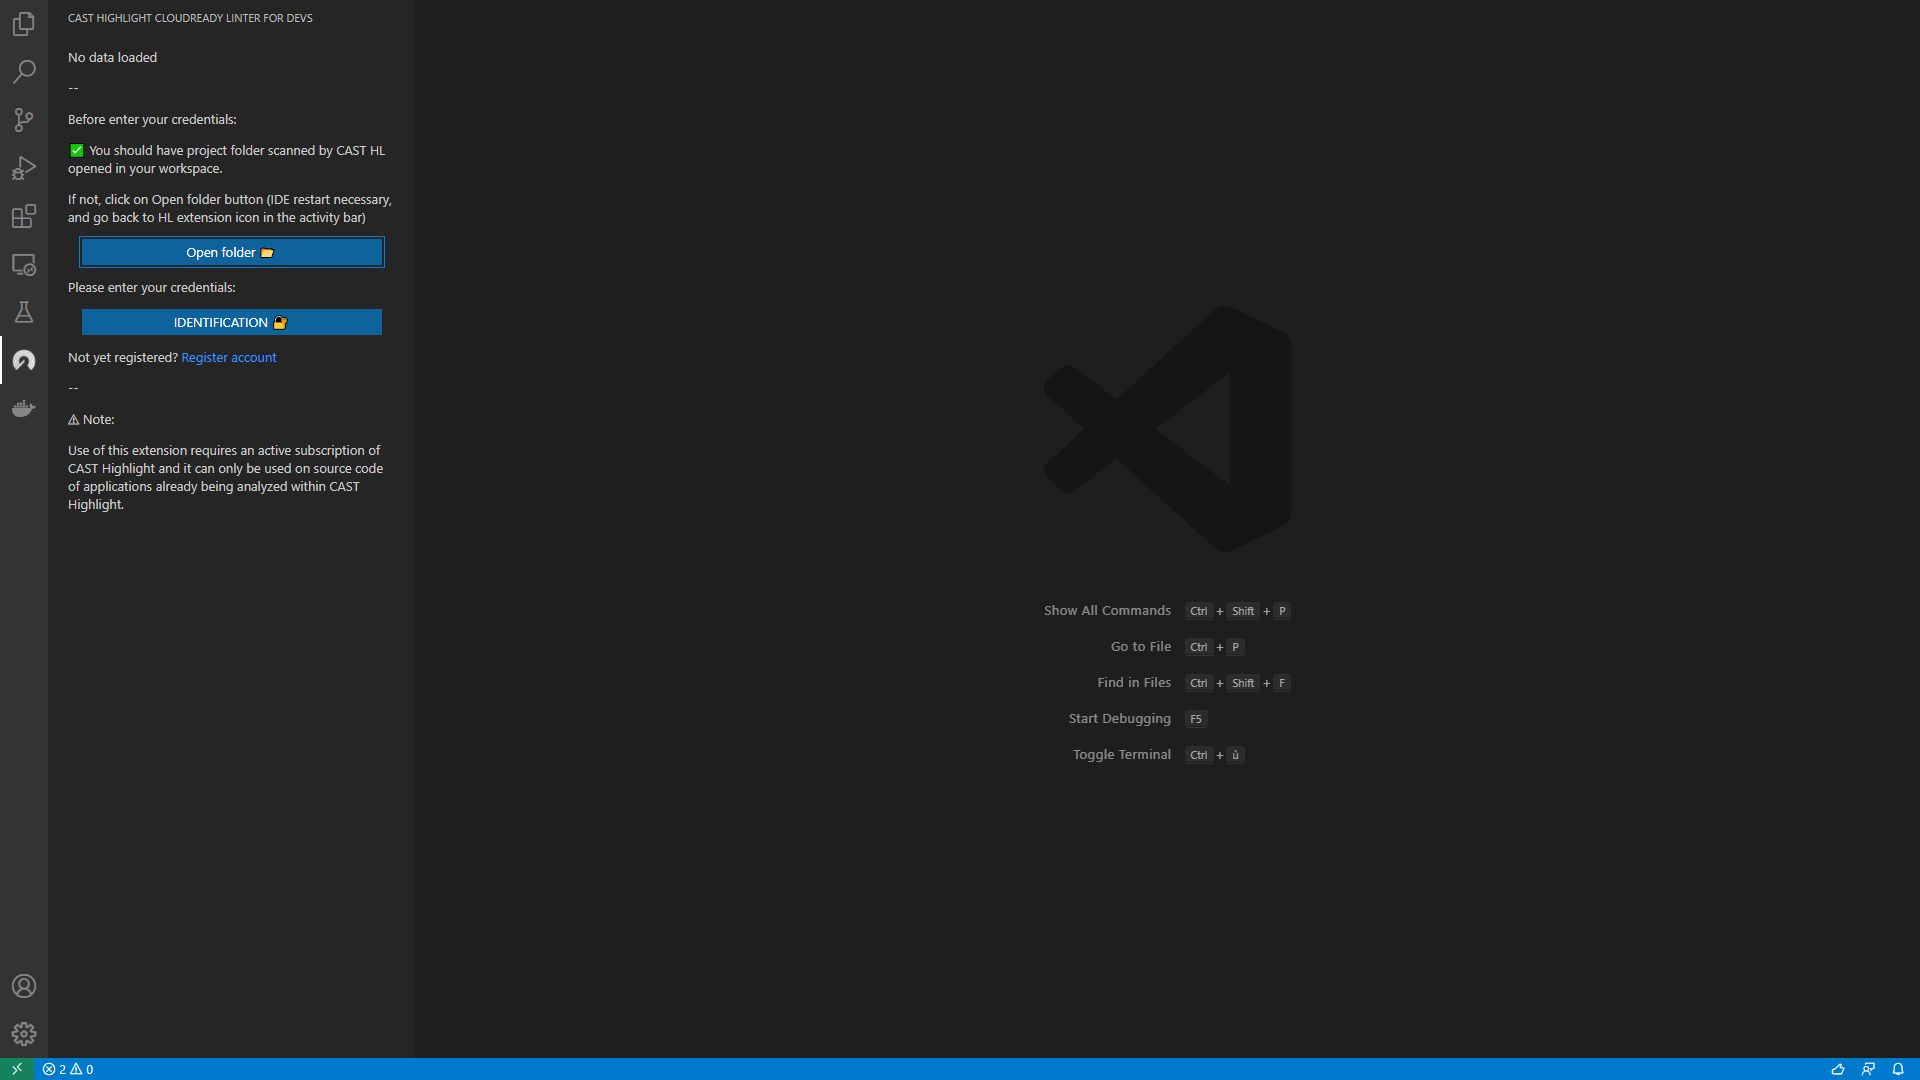Click the feedback icon in the status bar
This screenshot has width=1920, height=1080.
pyautogui.click(x=1868, y=1069)
